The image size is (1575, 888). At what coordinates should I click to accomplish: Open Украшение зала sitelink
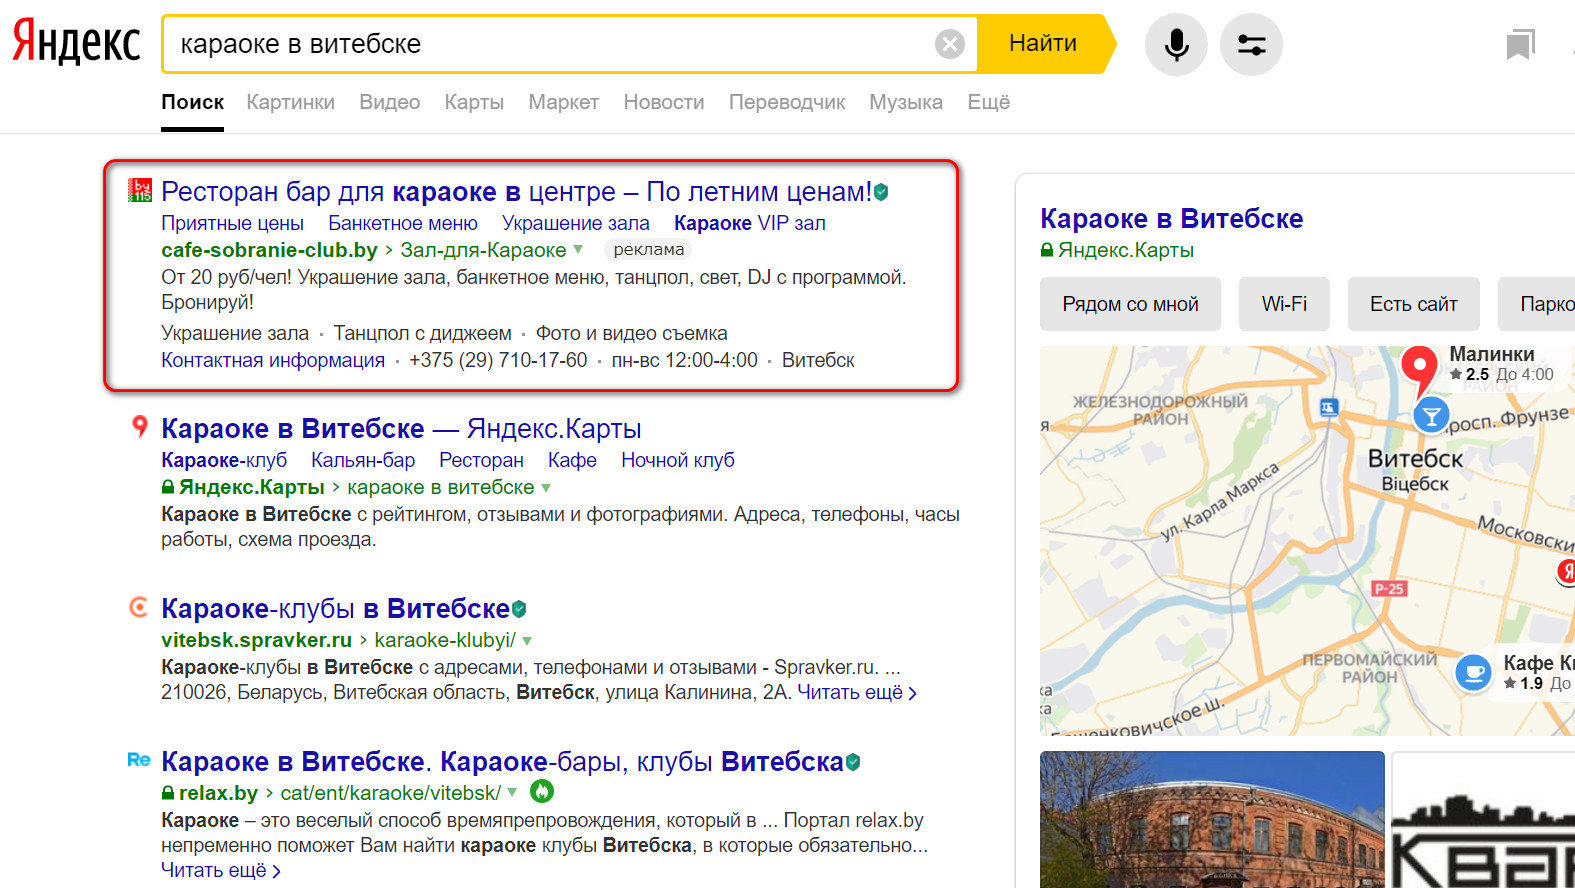[x=576, y=223]
